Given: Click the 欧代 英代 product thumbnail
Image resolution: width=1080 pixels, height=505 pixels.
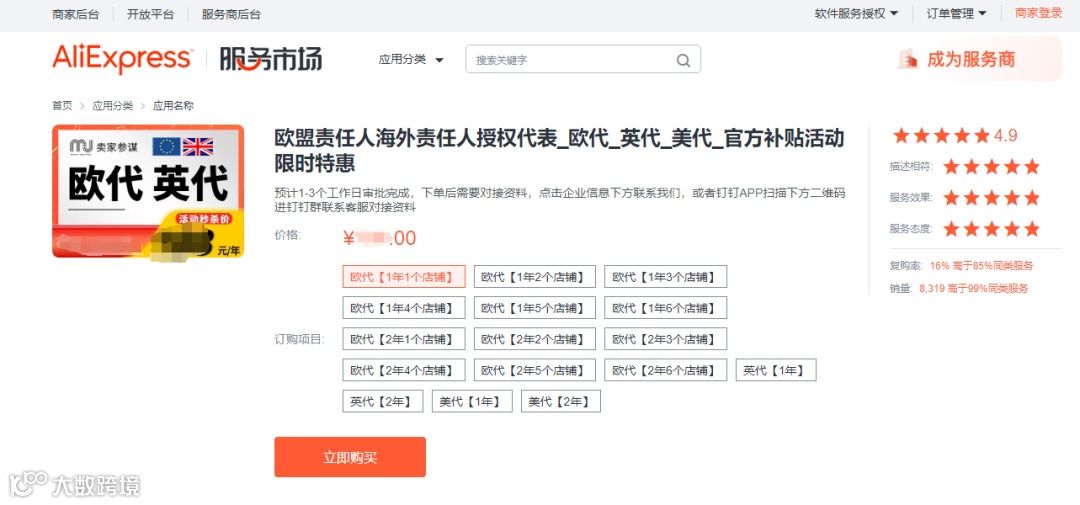Looking at the screenshot, I should tap(148, 191).
